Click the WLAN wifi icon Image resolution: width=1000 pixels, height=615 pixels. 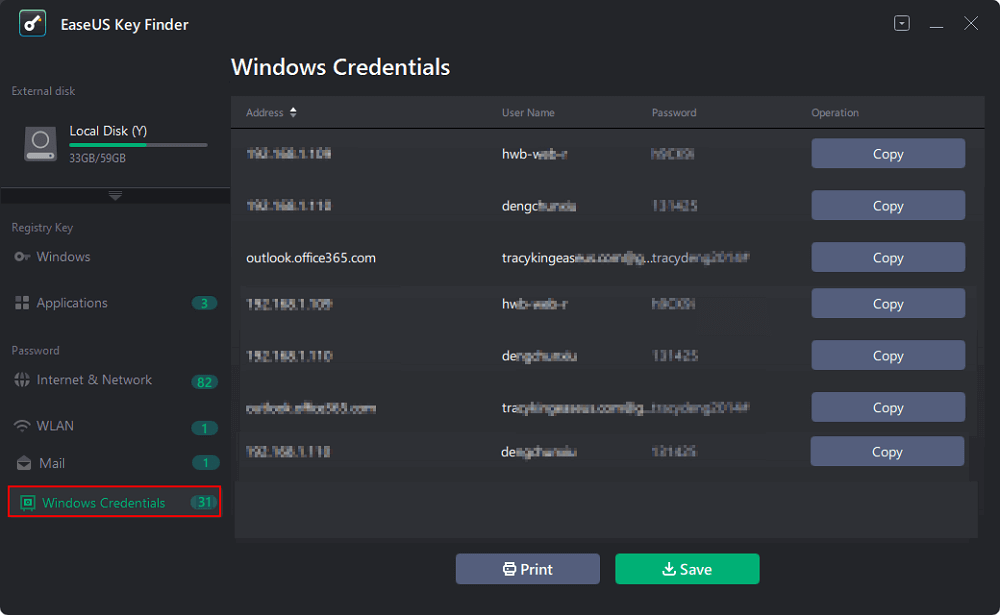click(22, 426)
